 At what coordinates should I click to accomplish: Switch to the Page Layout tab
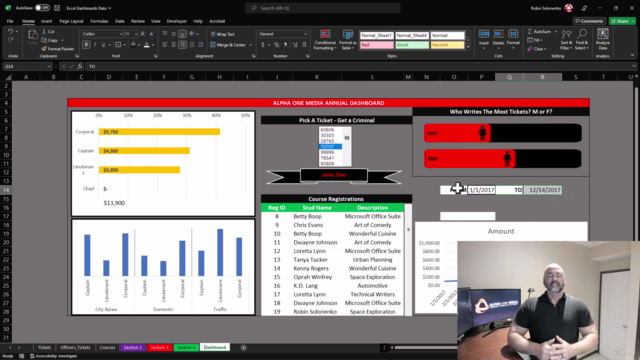[71, 21]
